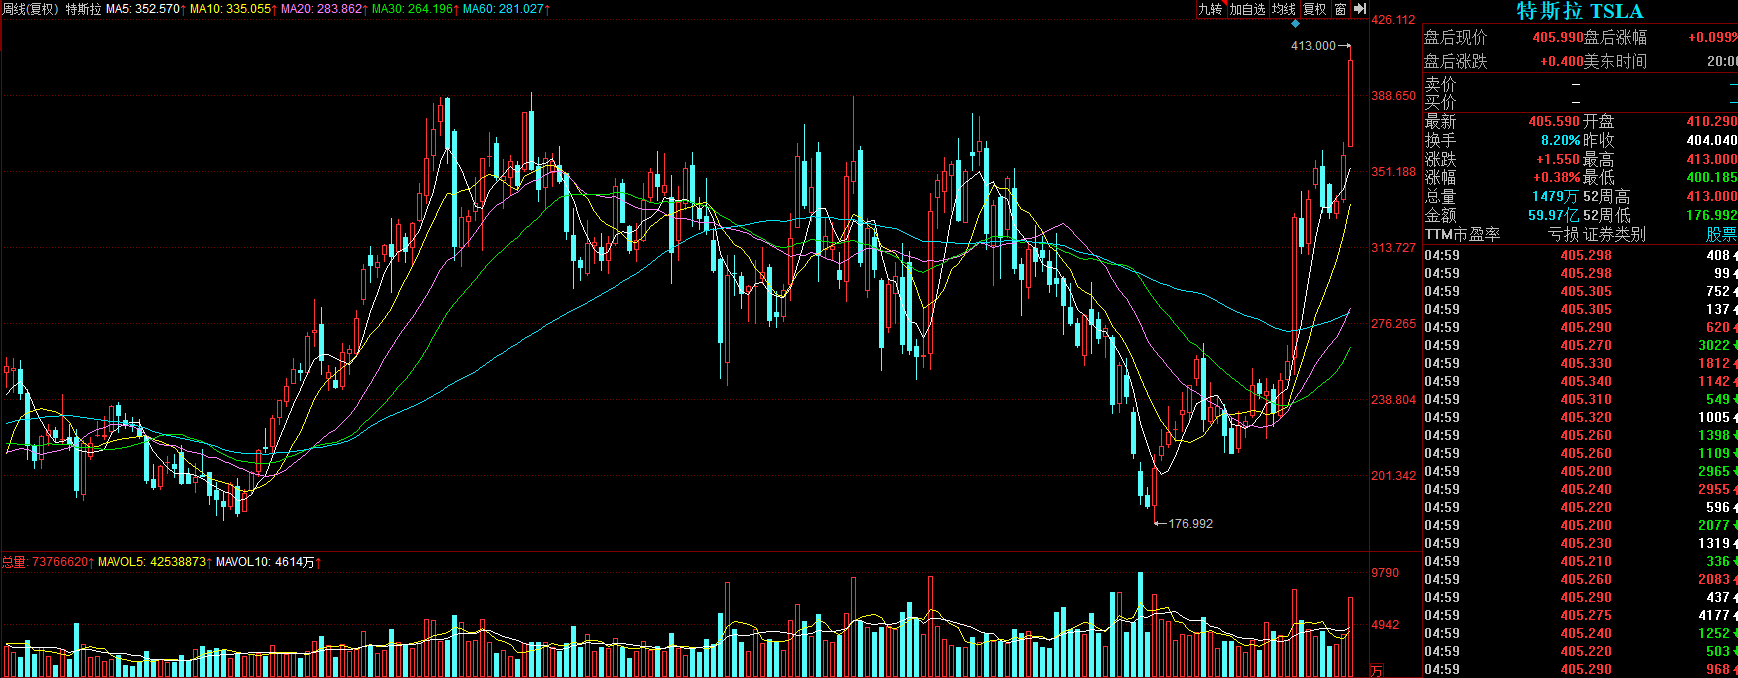1738x678 pixels.
Task: Click the 特斯拉 TSLA stock title
Action: pos(1579,11)
